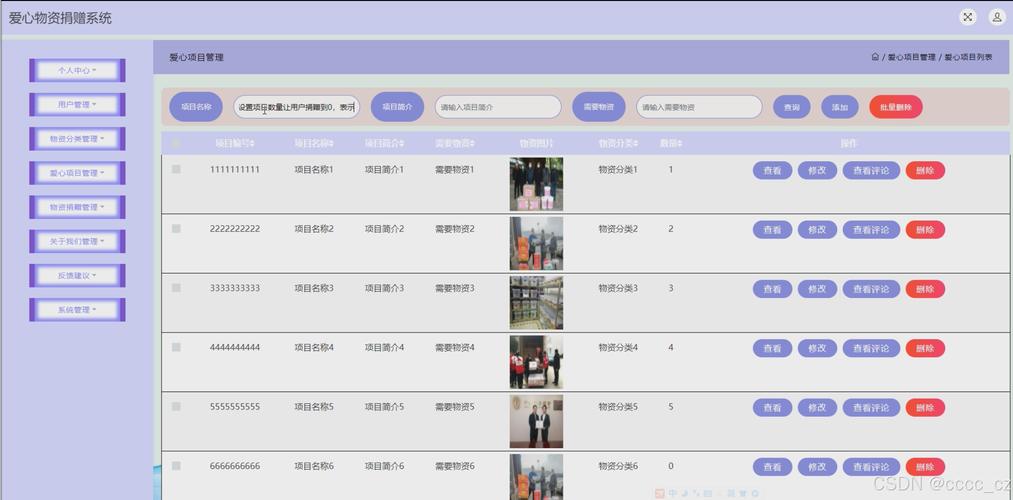Open 查看评论 for 项目名称3 row
The width and height of the screenshot is (1013, 500).
click(x=871, y=289)
